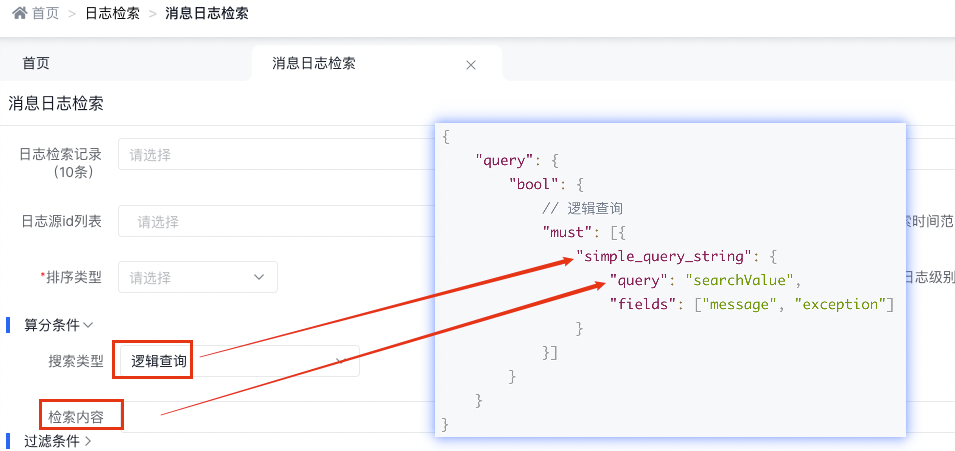Click the home icon in breadcrumb
Screen dimensions: 955x451
click(19, 13)
